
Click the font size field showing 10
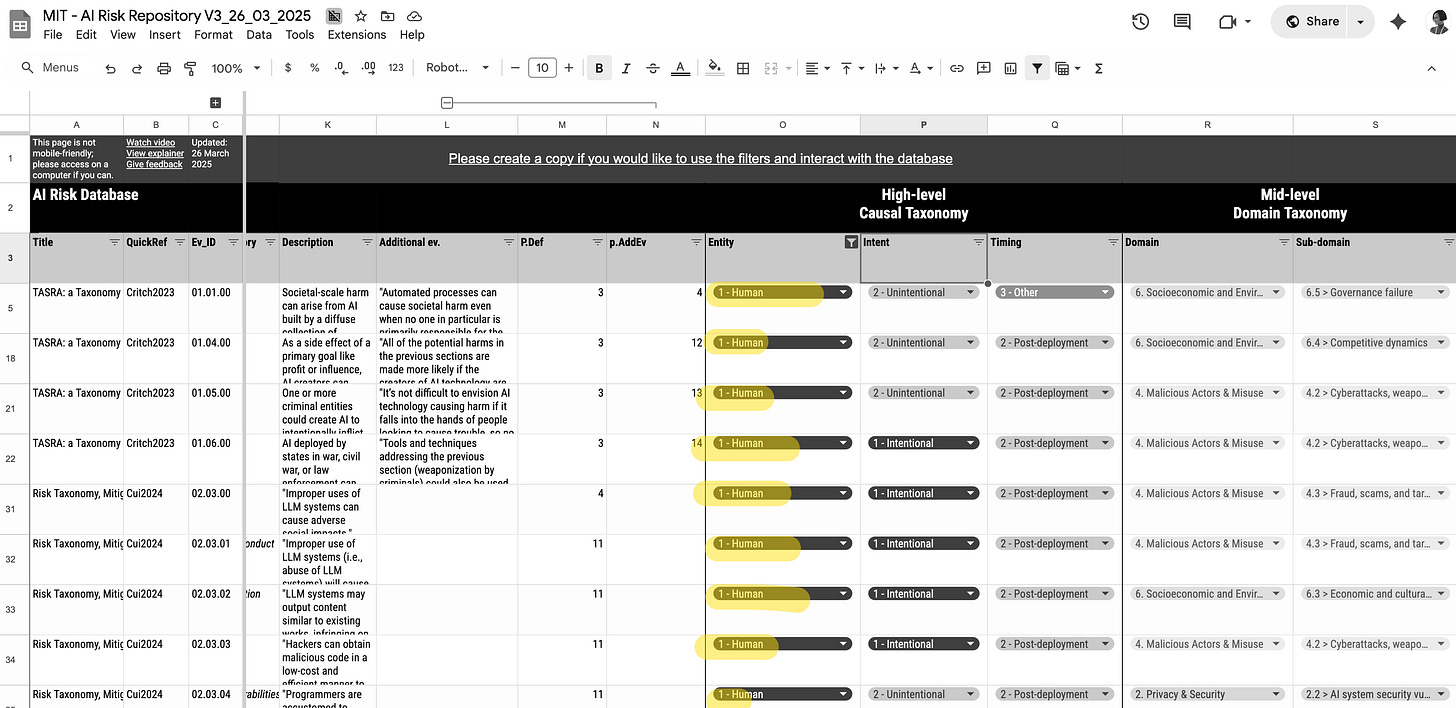[x=542, y=68]
